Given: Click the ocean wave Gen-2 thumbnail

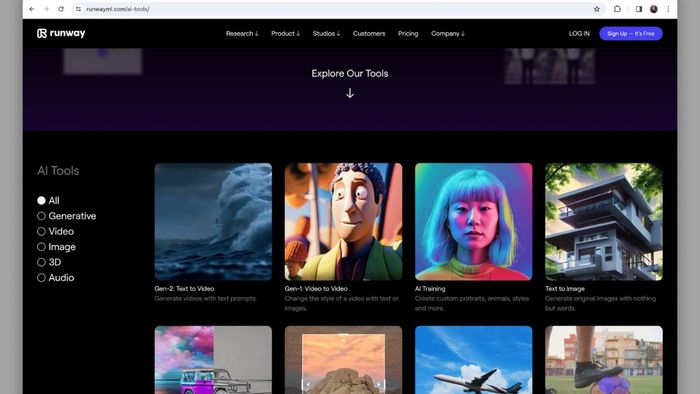Looking at the screenshot, I should pyautogui.click(x=213, y=222).
